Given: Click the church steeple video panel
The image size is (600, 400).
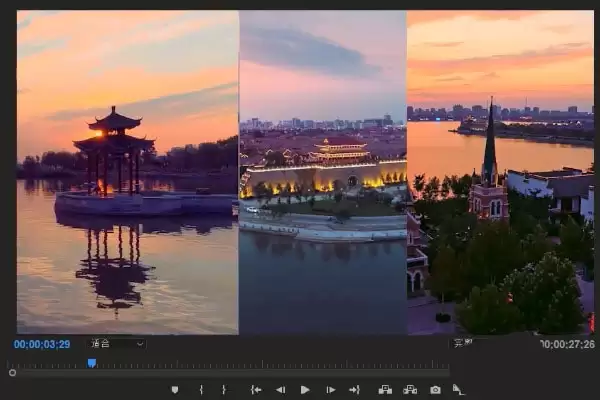Looking at the screenshot, I should [501, 172].
